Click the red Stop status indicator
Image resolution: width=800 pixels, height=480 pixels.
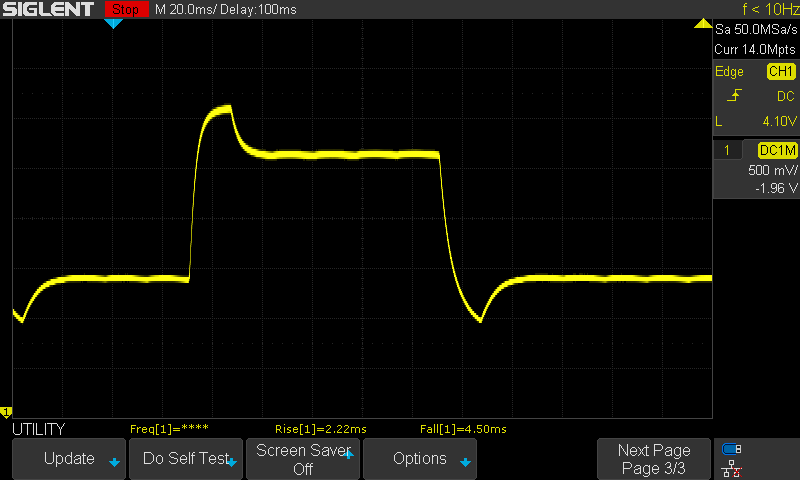127,9
